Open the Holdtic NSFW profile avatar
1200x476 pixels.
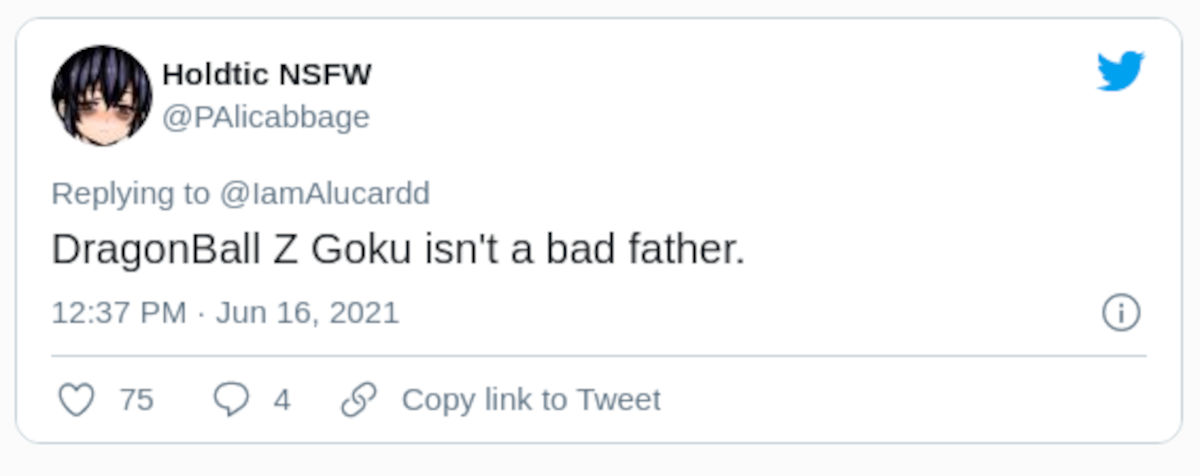click(x=102, y=95)
